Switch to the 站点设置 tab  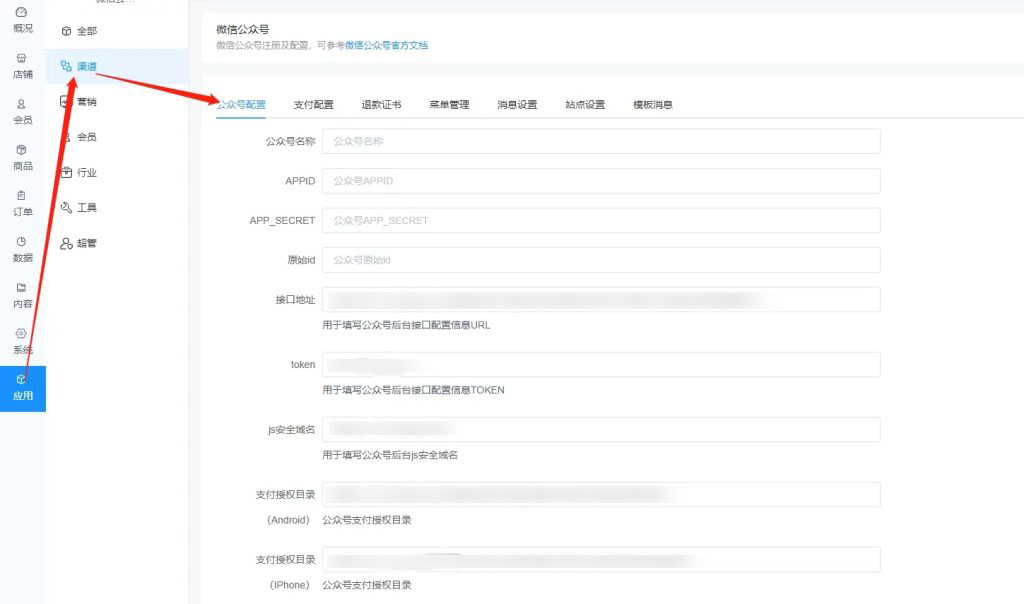[585, 104]
